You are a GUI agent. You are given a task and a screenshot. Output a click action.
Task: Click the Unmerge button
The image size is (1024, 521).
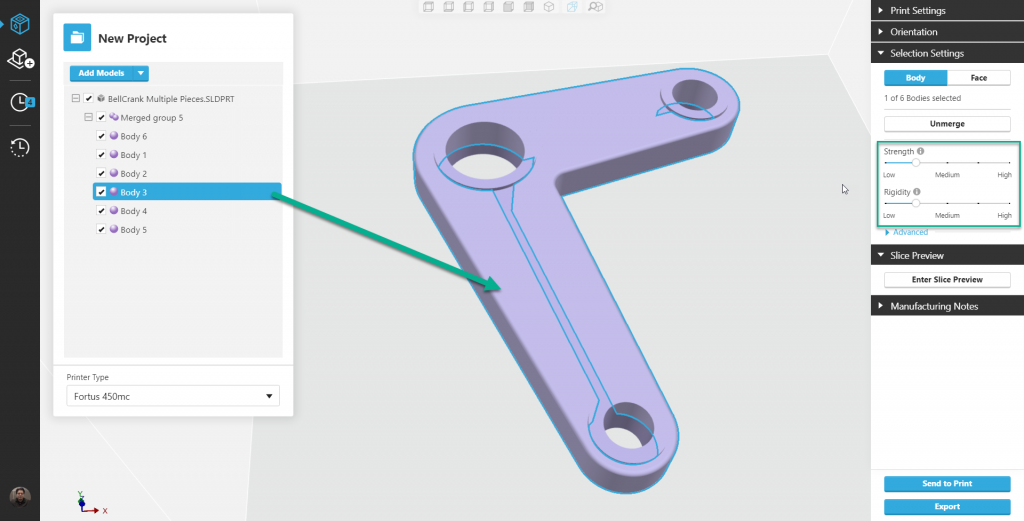[947, 123]
